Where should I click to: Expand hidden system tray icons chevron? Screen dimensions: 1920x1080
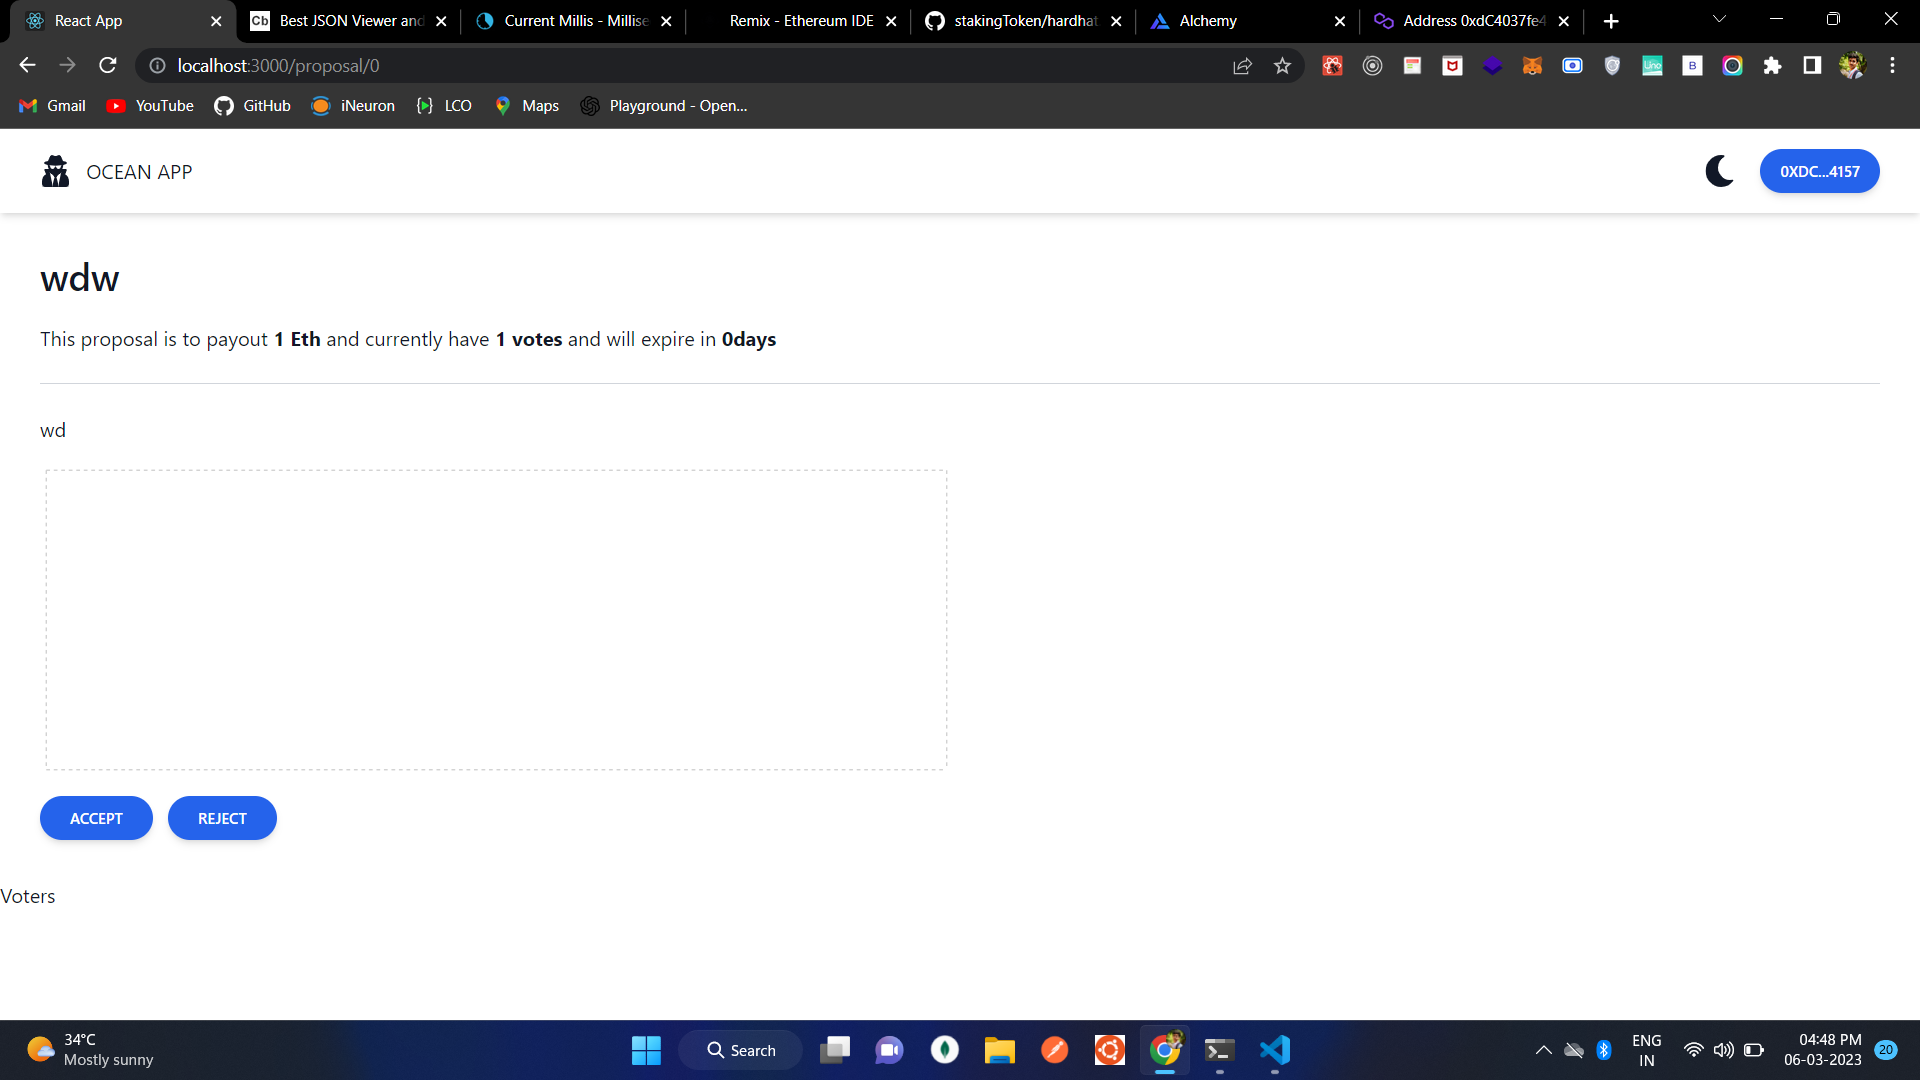pyautogui.click(x=1543, y=1050)
